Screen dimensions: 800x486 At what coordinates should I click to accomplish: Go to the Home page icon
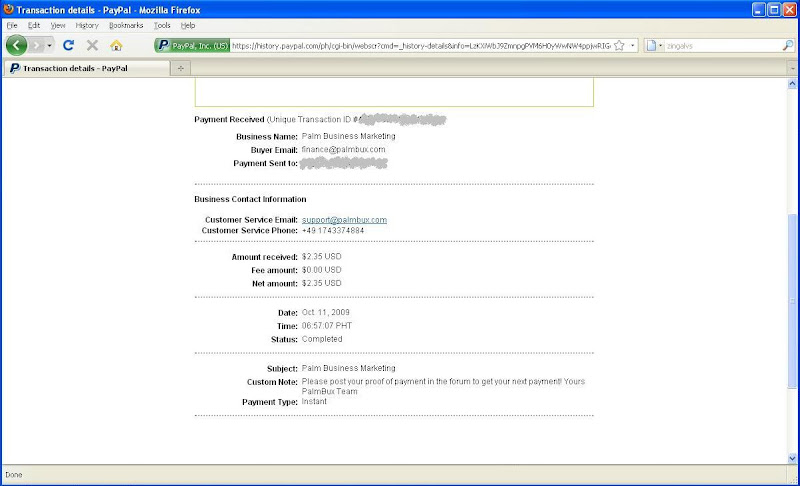point(116,45)
